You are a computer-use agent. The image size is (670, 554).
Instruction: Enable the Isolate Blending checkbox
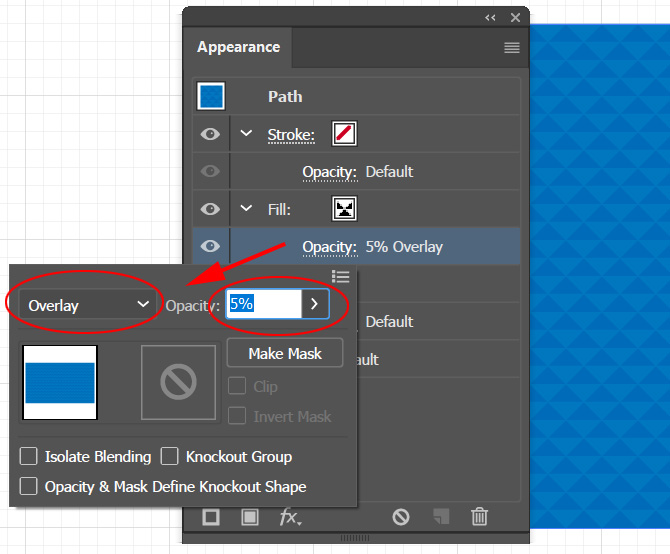(29, 457)
